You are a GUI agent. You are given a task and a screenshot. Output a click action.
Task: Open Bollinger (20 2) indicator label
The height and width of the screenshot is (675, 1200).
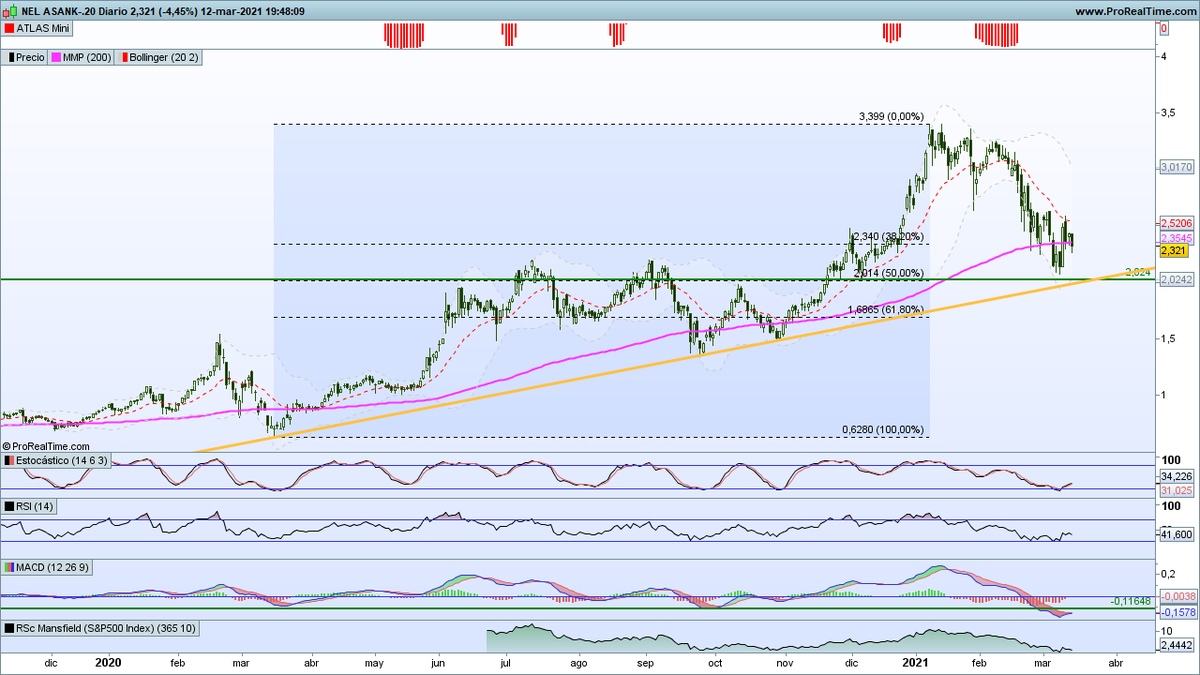[x=158, y=58]
